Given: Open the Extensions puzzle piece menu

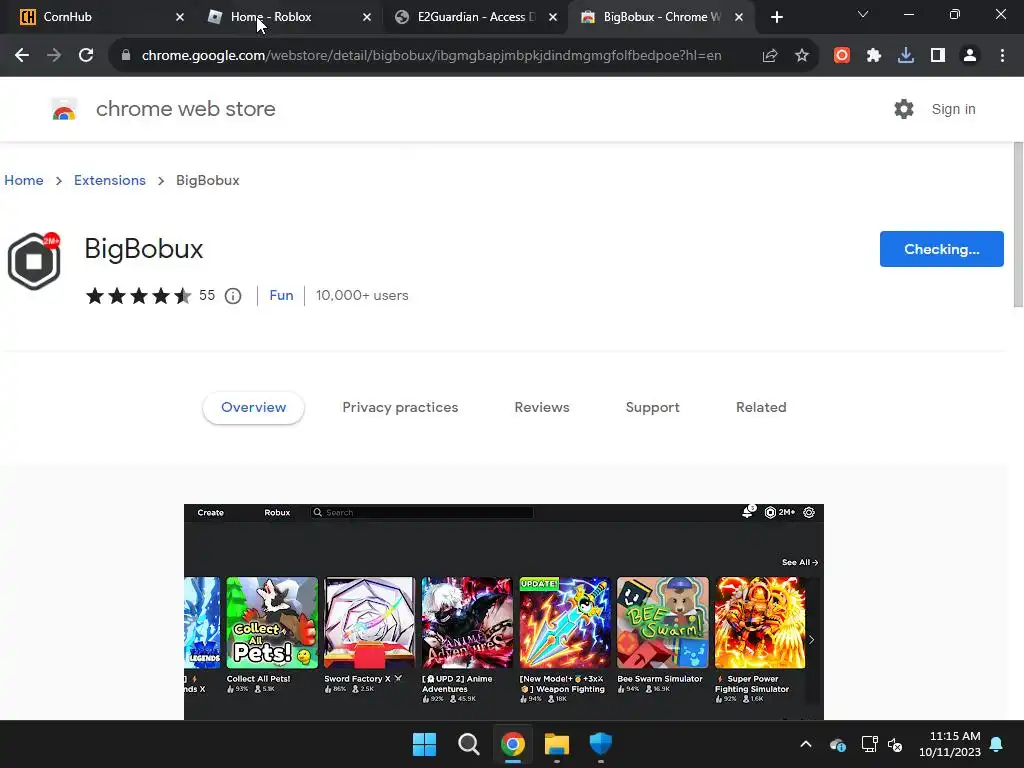Looking at the screenshot, I should pos(874,56).
